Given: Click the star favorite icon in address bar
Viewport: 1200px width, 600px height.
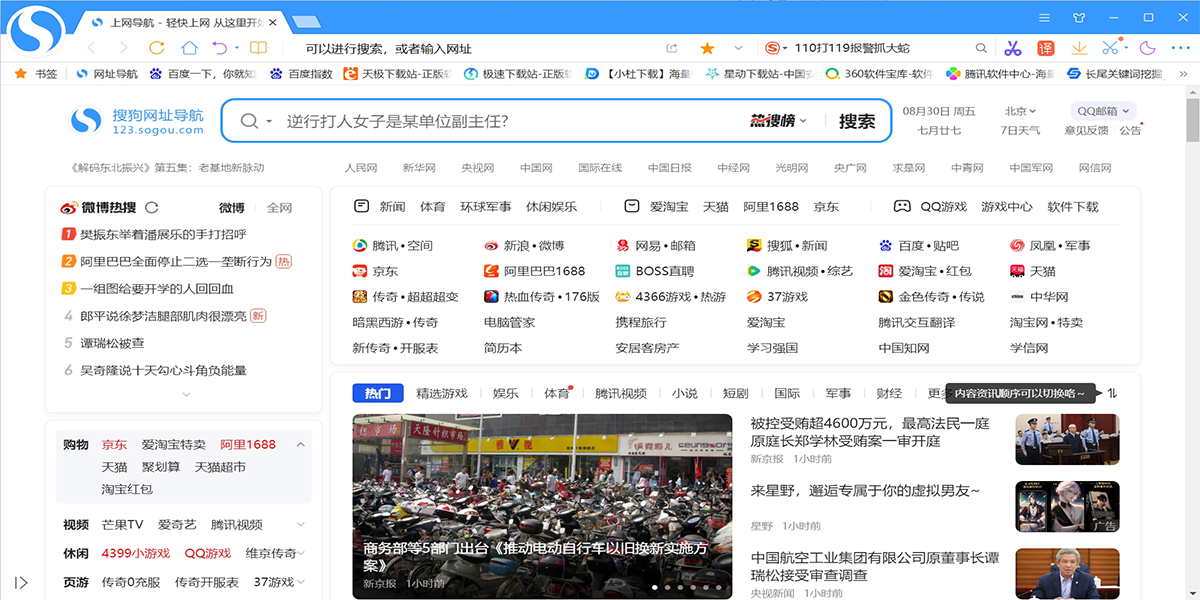Looking at the screenshot, I should click(707, 48).
